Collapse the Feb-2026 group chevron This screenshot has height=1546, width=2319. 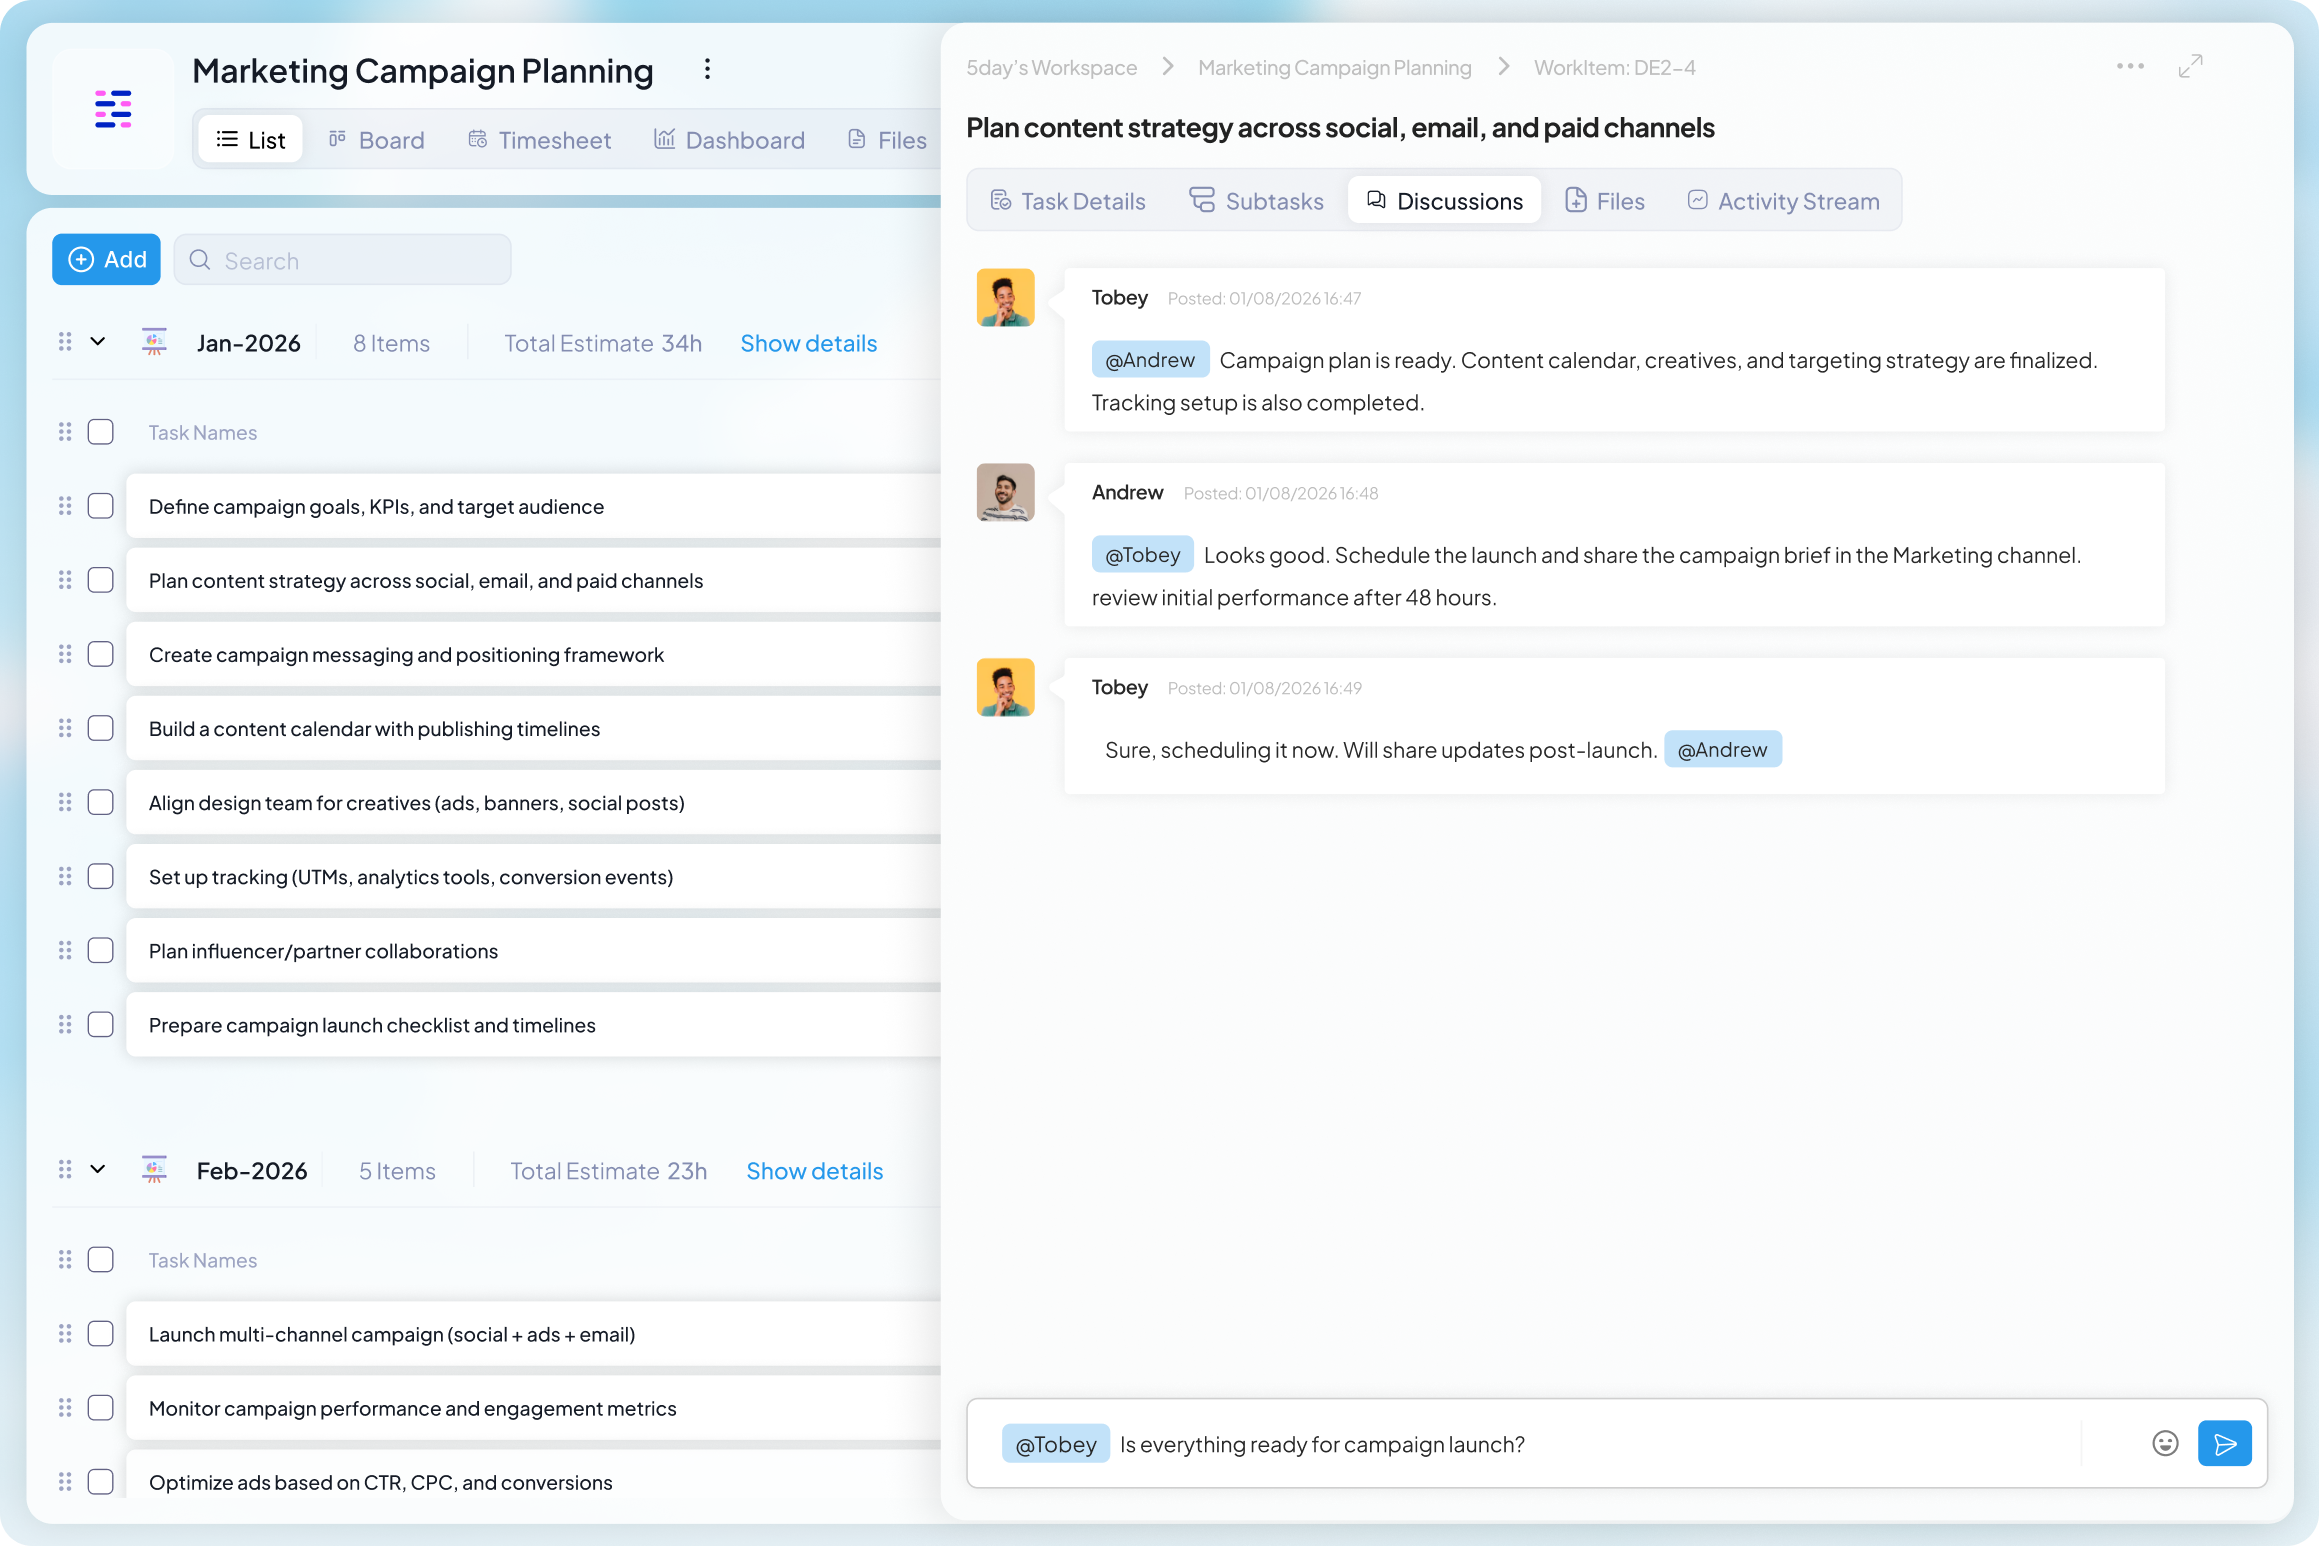98,1169
